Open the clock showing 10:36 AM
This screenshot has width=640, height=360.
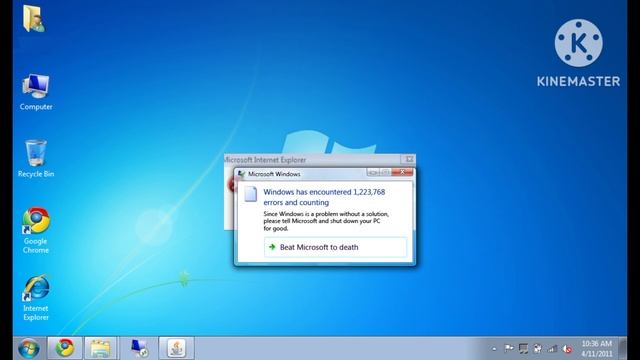(596, 344)
